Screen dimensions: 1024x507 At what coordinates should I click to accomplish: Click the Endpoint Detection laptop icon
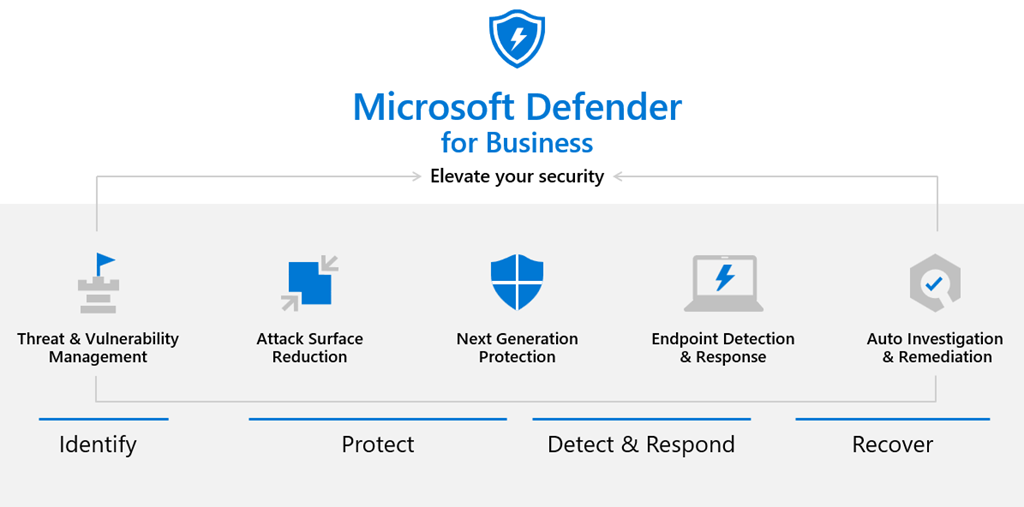(724, 283)
